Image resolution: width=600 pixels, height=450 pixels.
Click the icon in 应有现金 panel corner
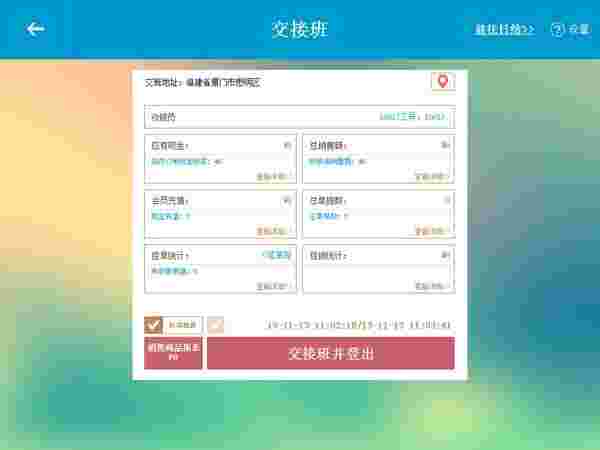tap(287, 145)
